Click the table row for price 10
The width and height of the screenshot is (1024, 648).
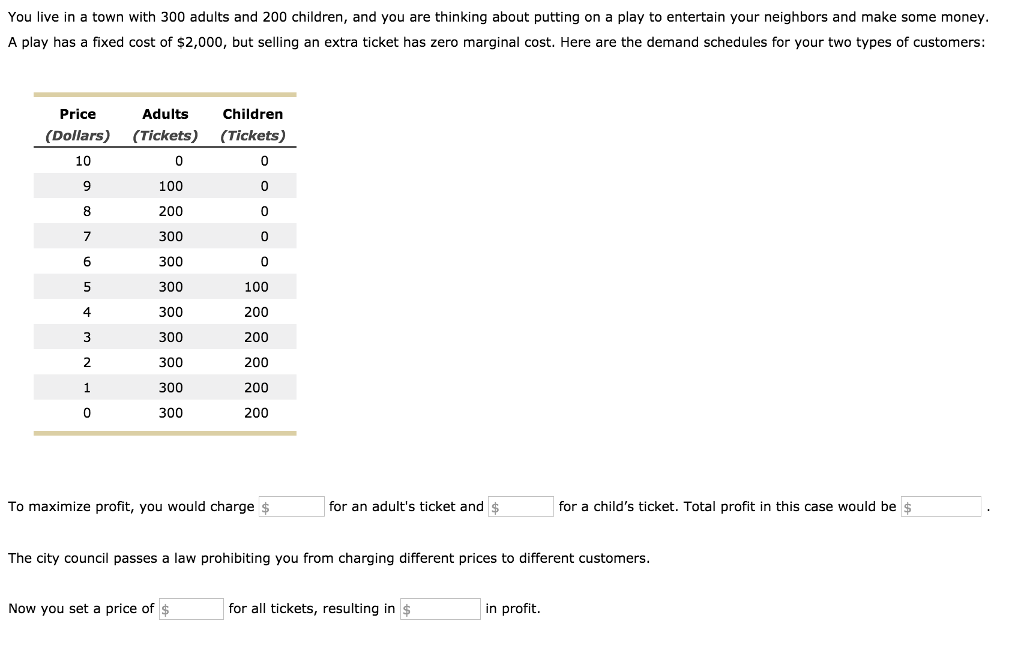click(165, 160)
